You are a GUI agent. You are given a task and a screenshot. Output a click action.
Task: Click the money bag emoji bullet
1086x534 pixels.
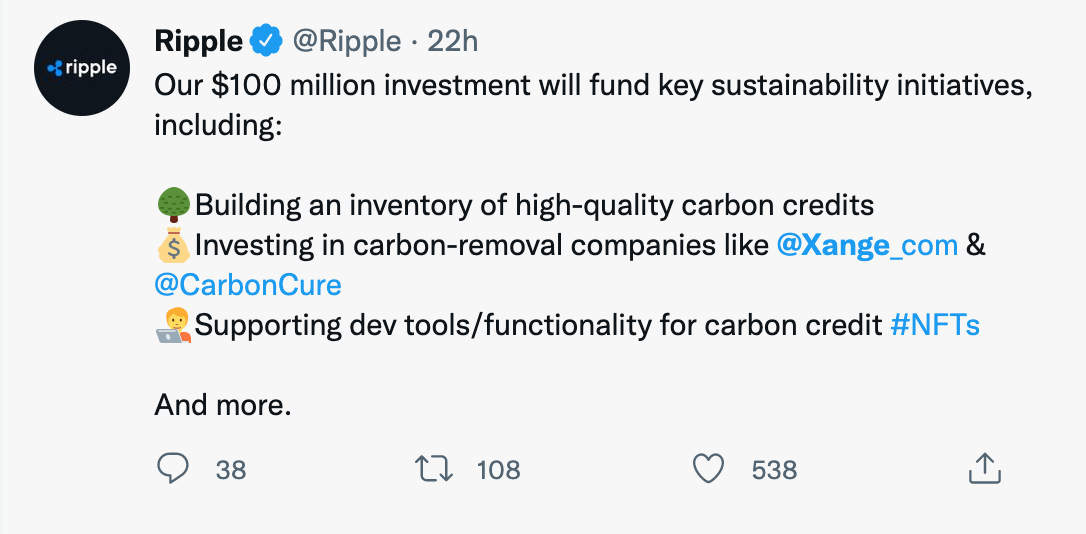[174, 245]
